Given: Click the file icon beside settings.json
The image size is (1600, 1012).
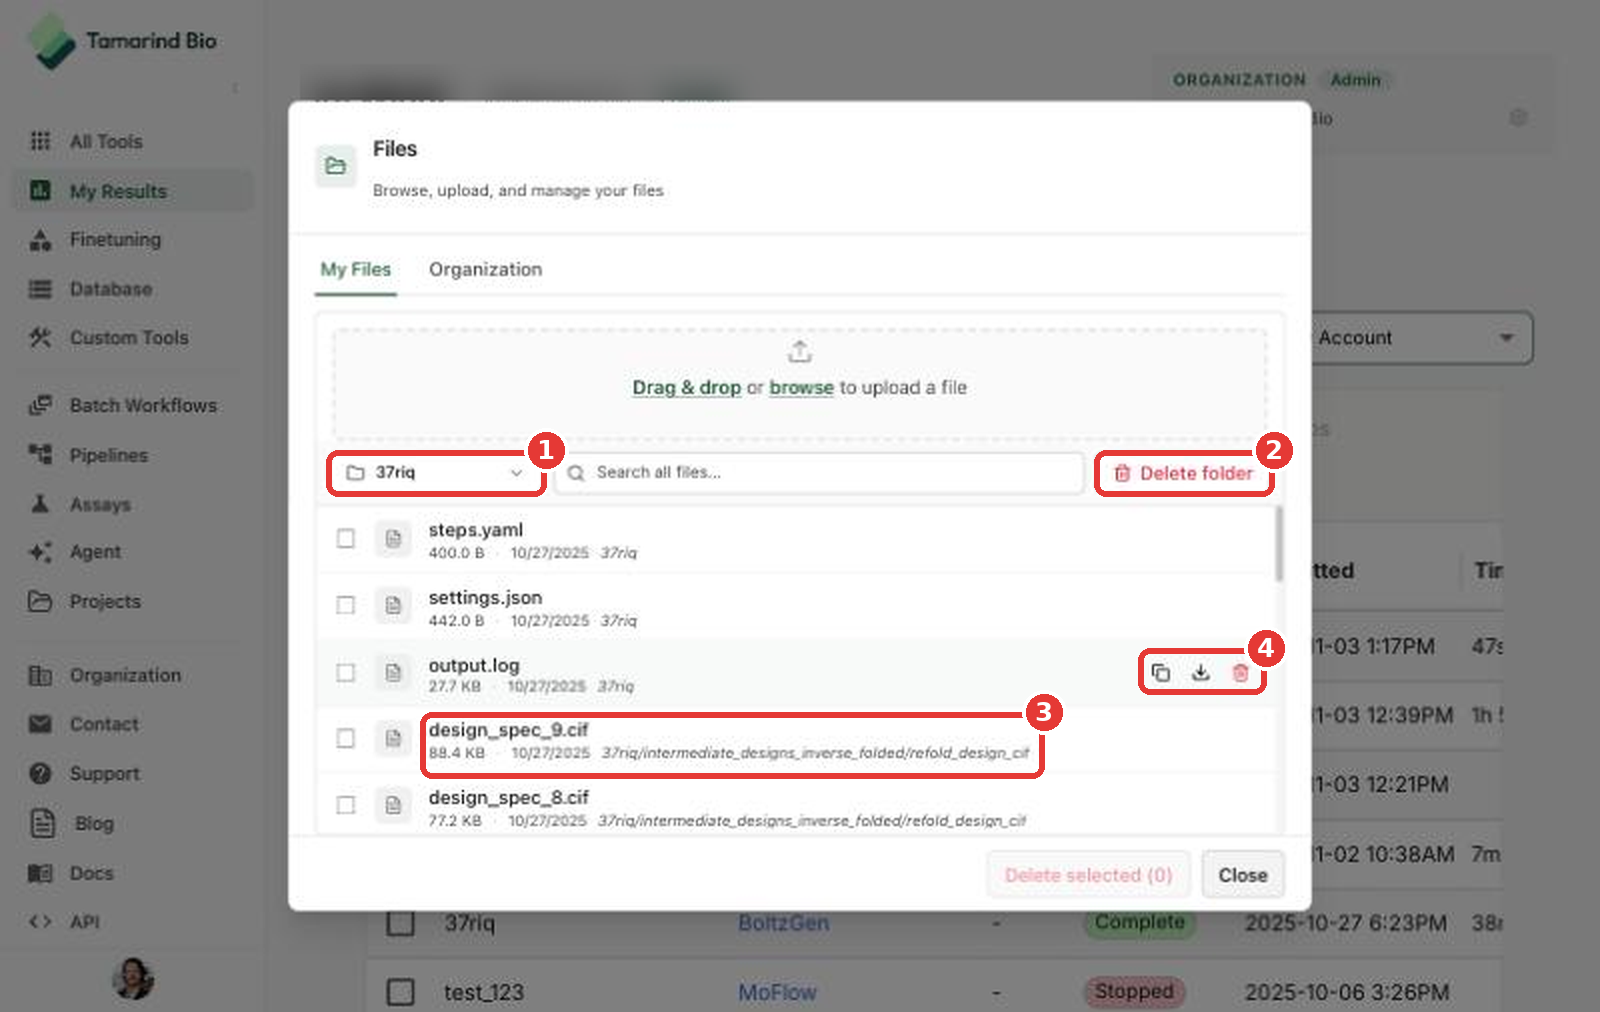Looking at the screenshot, I should click(393, 606).
